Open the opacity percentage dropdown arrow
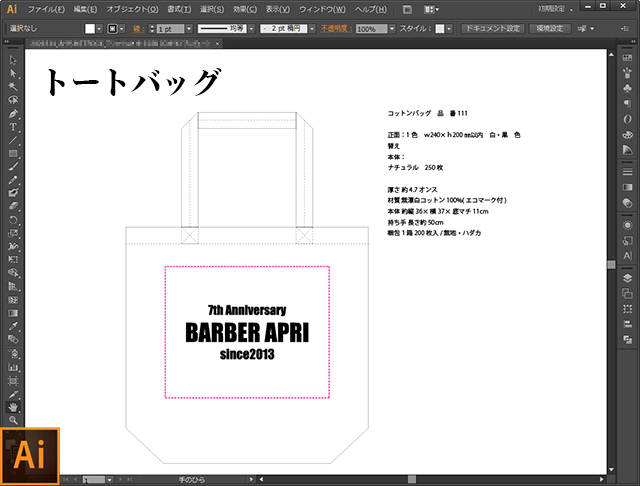The width and height of the screenshot is (640, 486). [x=392, y=29]
